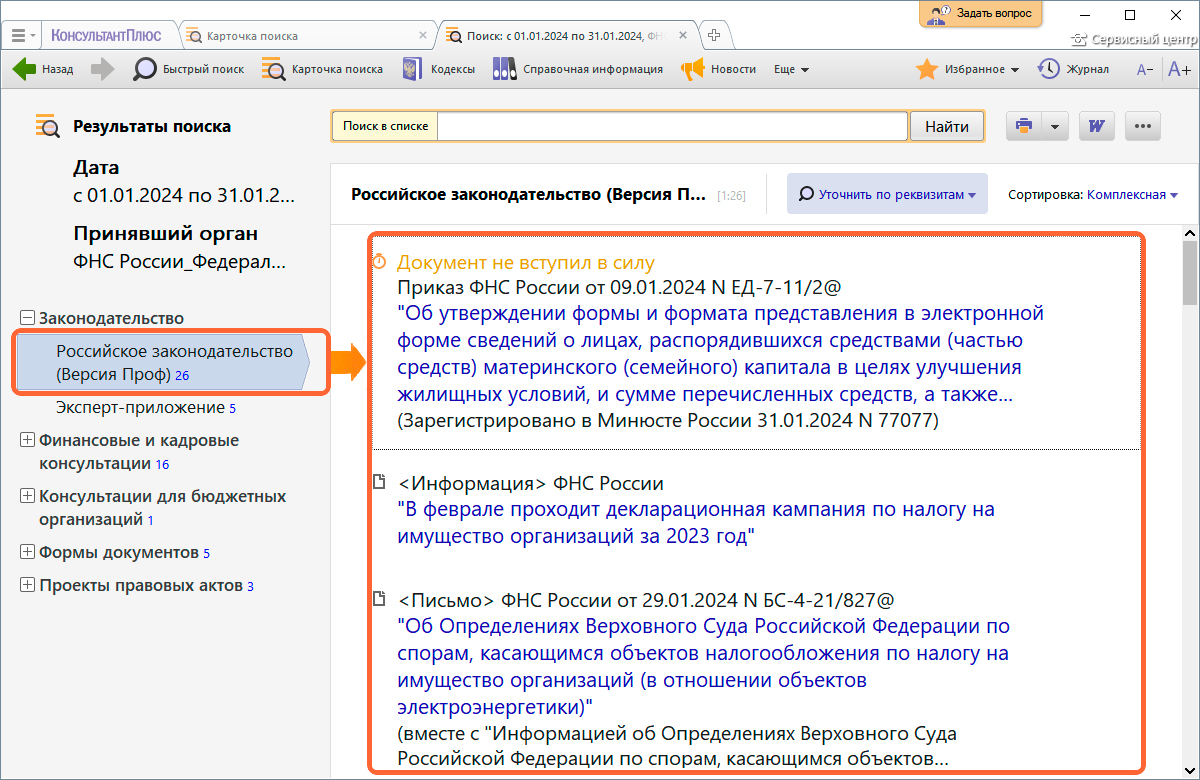Select Эксперт-приложение in the tree
This screenshot has width=1200, height=780.
146,408
